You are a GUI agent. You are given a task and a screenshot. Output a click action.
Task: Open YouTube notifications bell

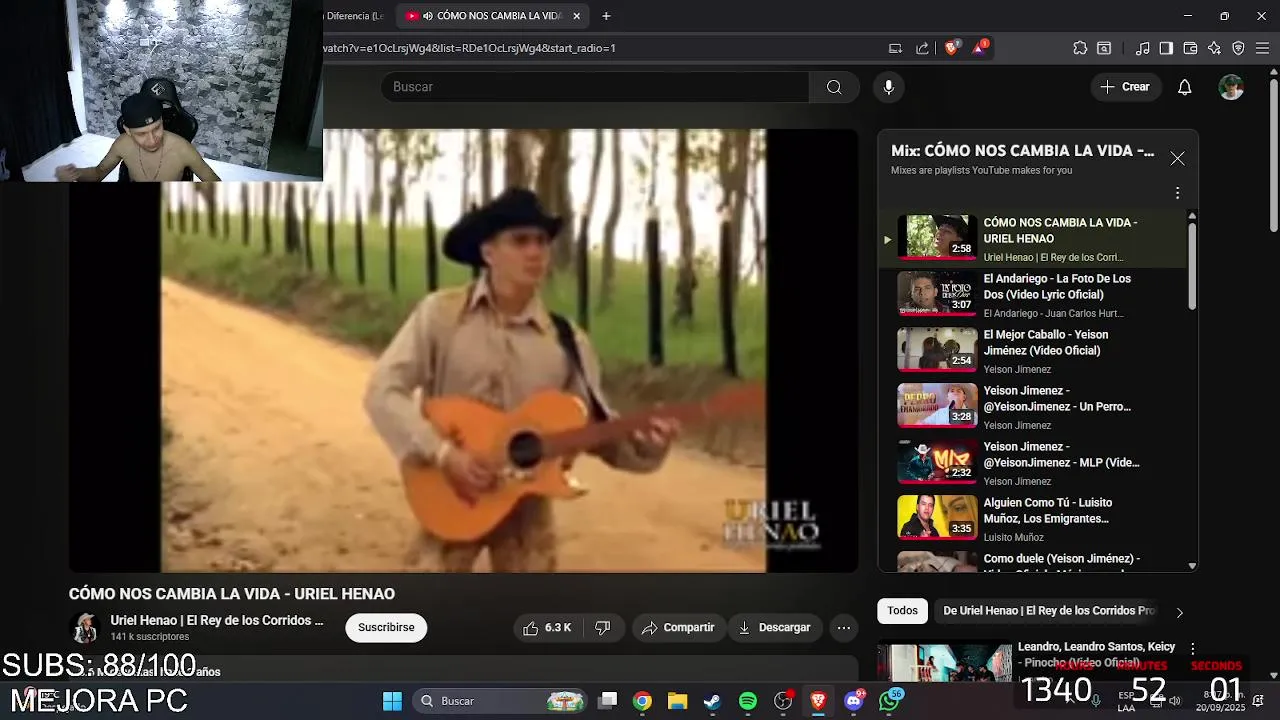click(x=1184, y=87)
